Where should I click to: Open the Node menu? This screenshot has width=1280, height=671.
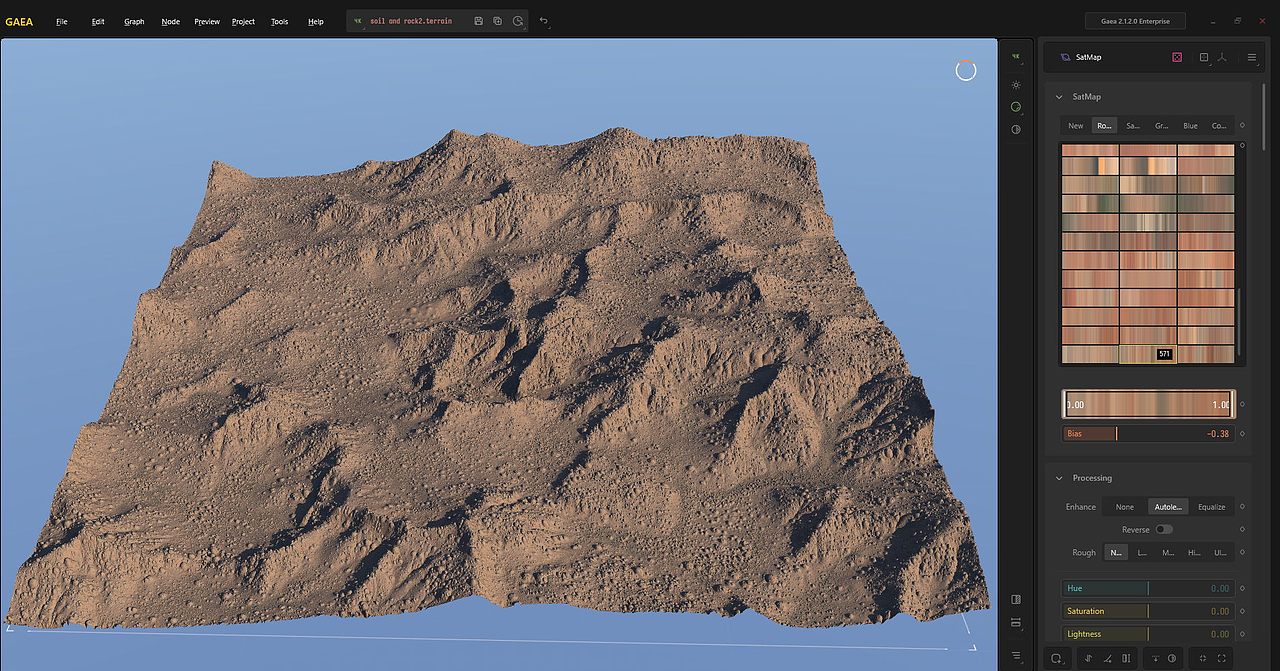click(x=171, y=21)
